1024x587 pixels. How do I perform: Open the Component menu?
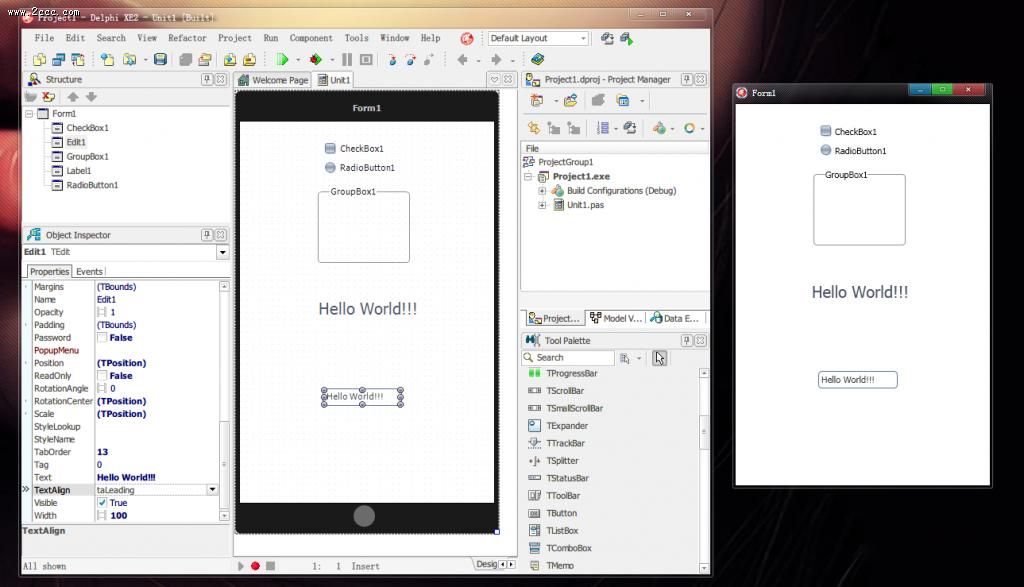[x=311, y=38]
